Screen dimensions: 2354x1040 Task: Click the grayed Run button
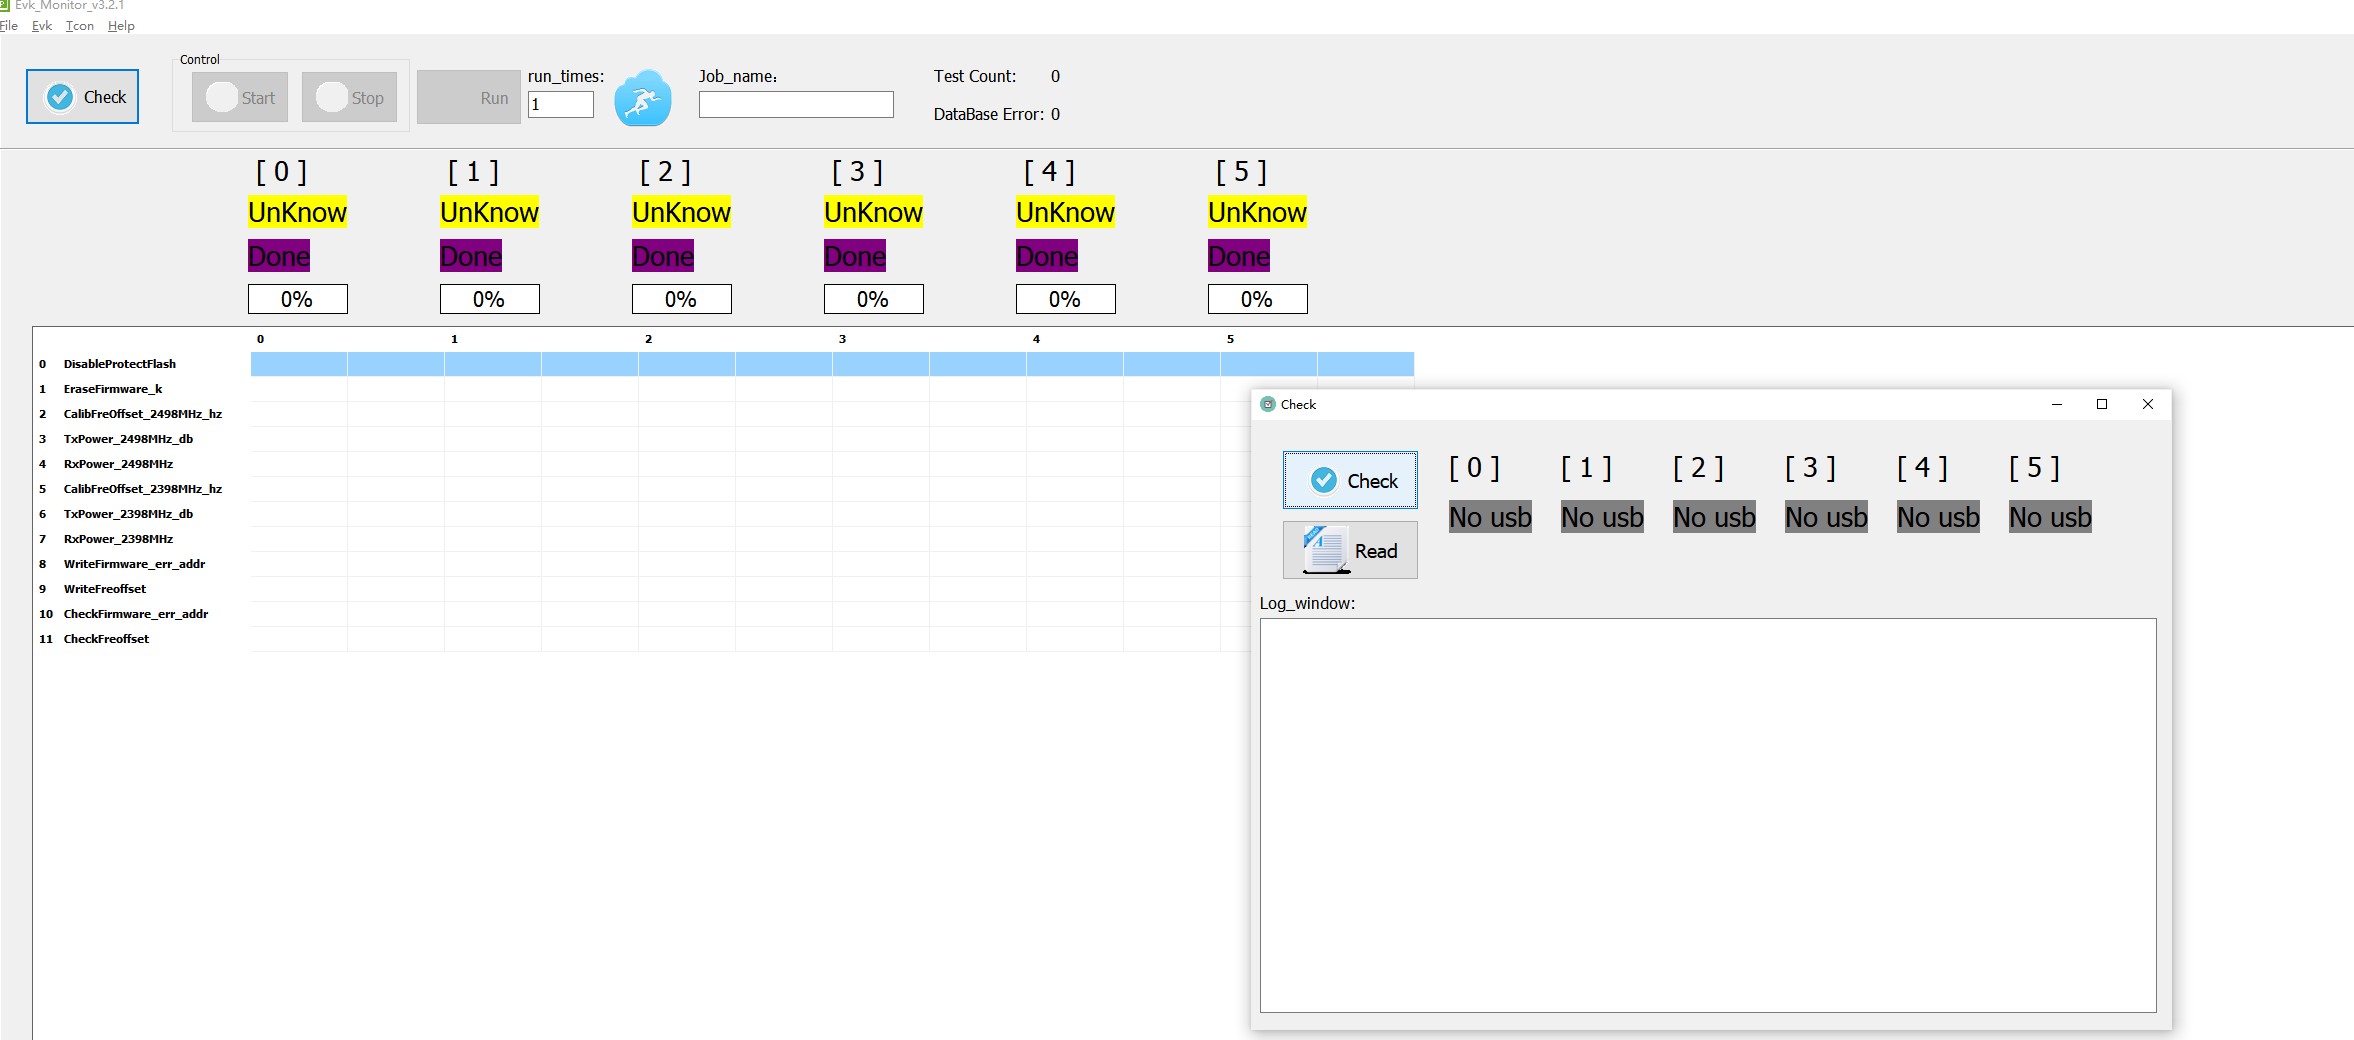coord(468,98)
